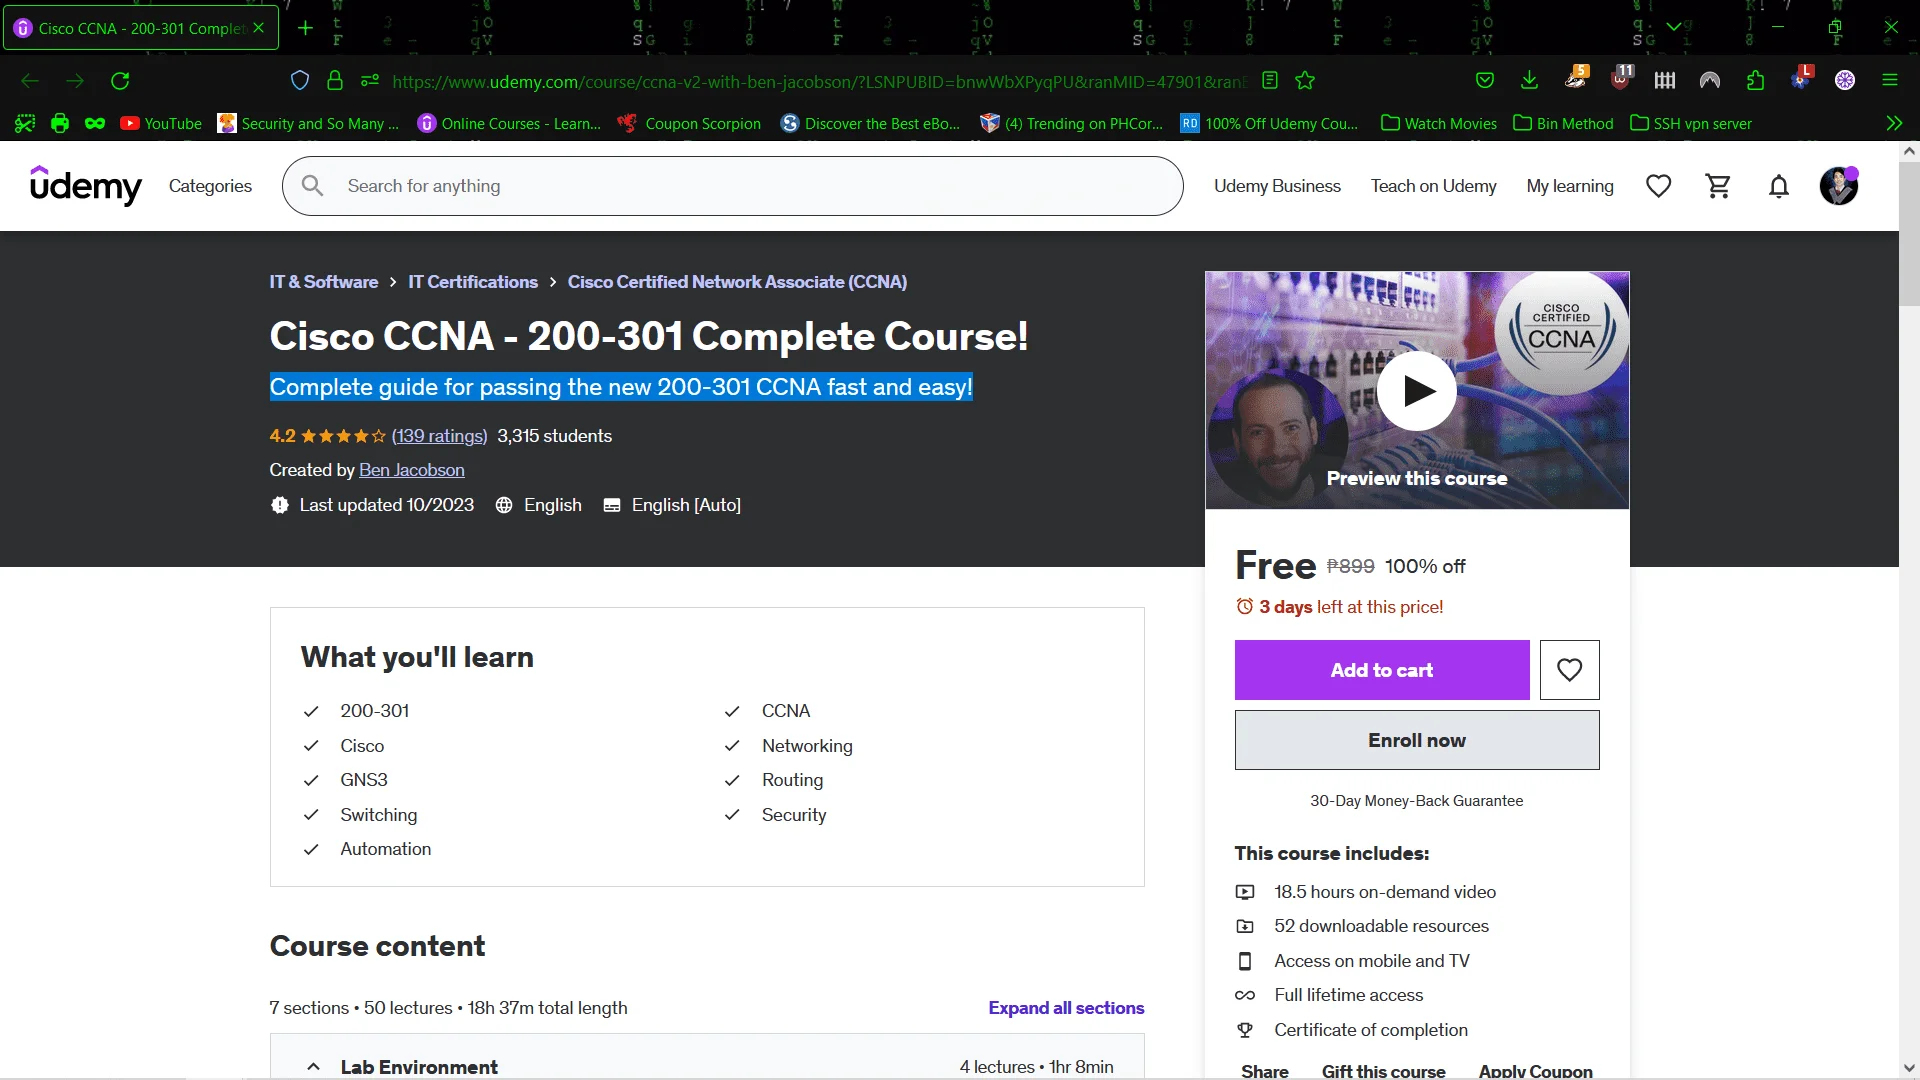
Task: Open library shelves toolbar icon
Action: (1665, 81)
